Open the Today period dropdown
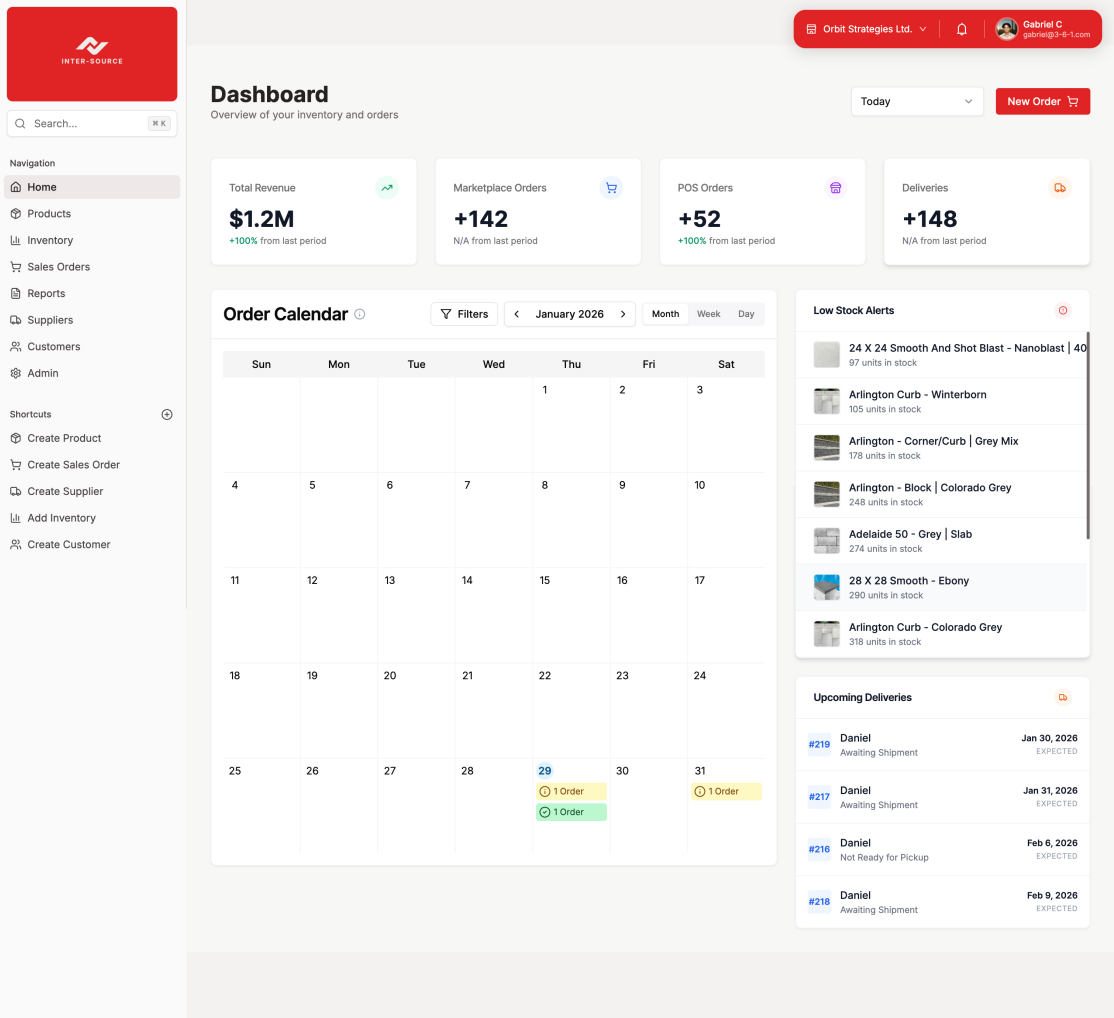Viewport: 1114px width, 1018px height. click(916, 102)
